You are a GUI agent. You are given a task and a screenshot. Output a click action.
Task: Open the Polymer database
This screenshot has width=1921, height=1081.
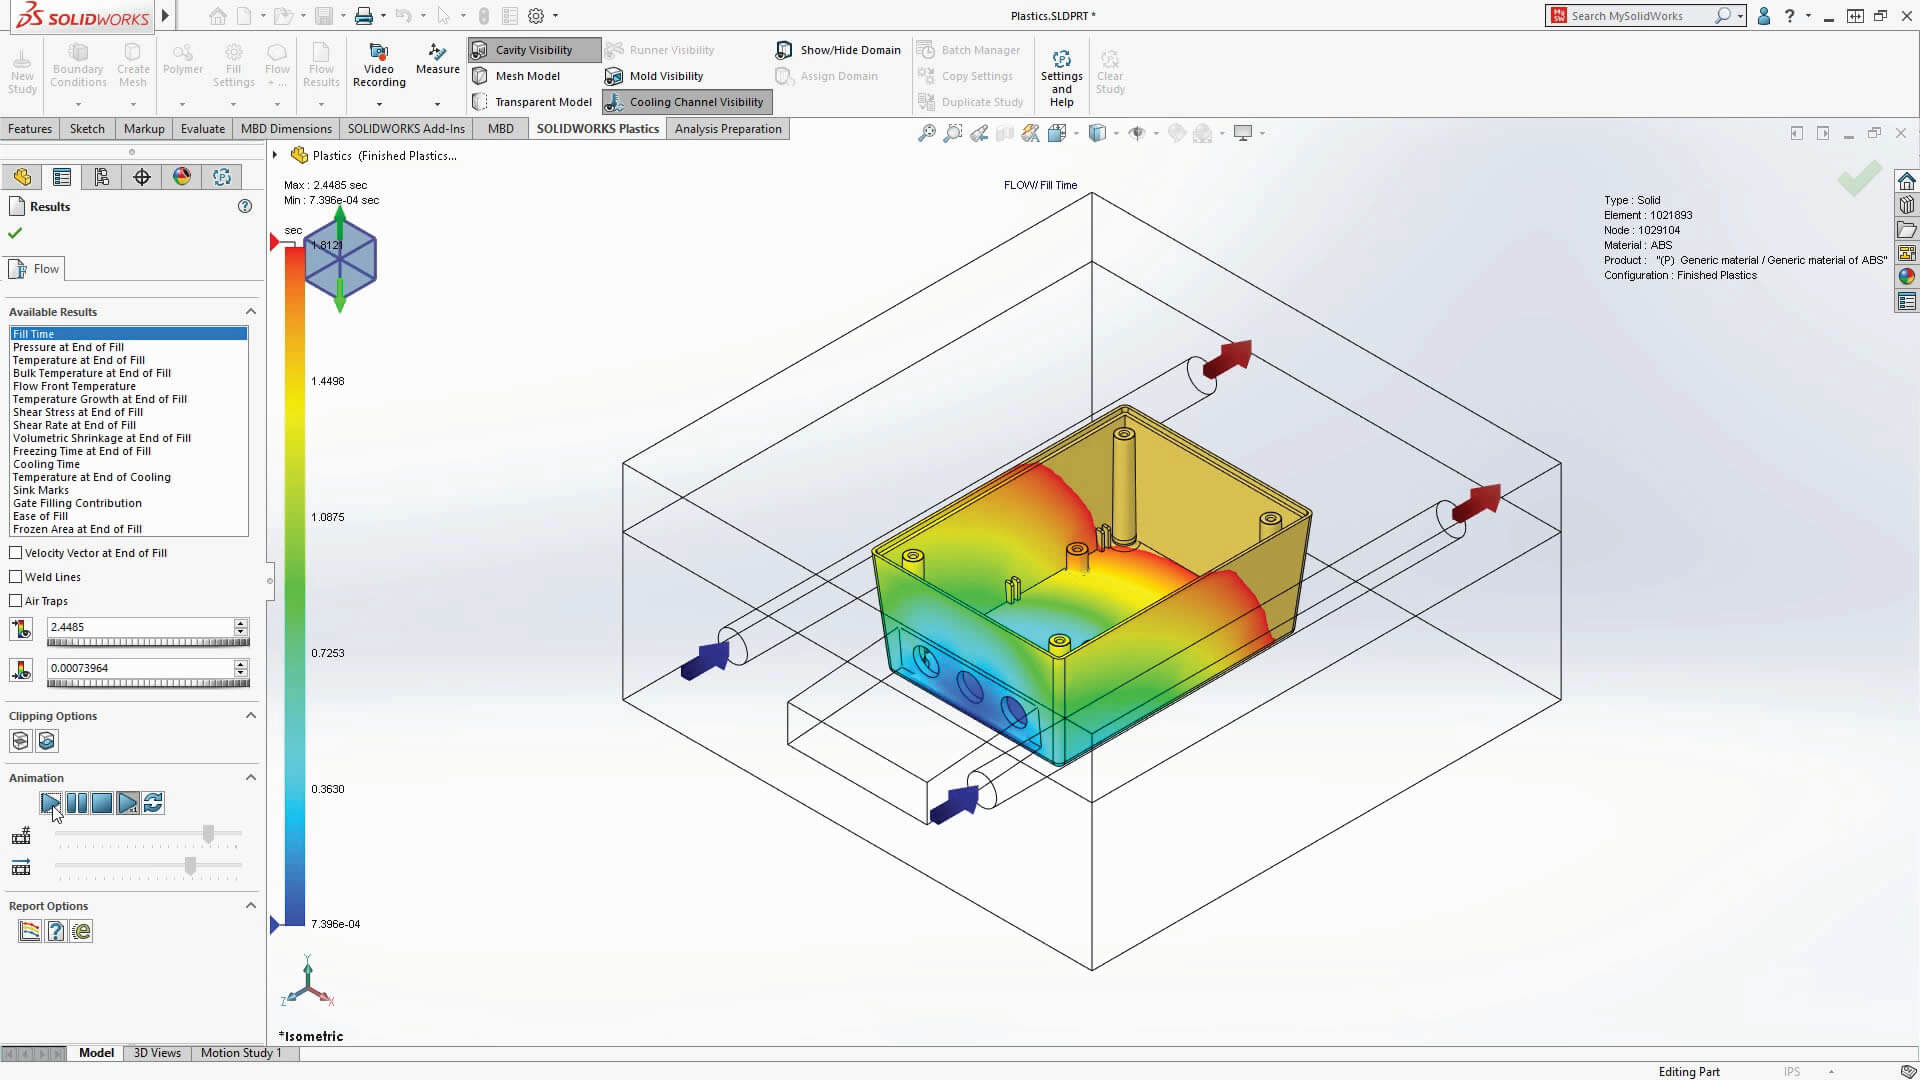tap(183, 63)
